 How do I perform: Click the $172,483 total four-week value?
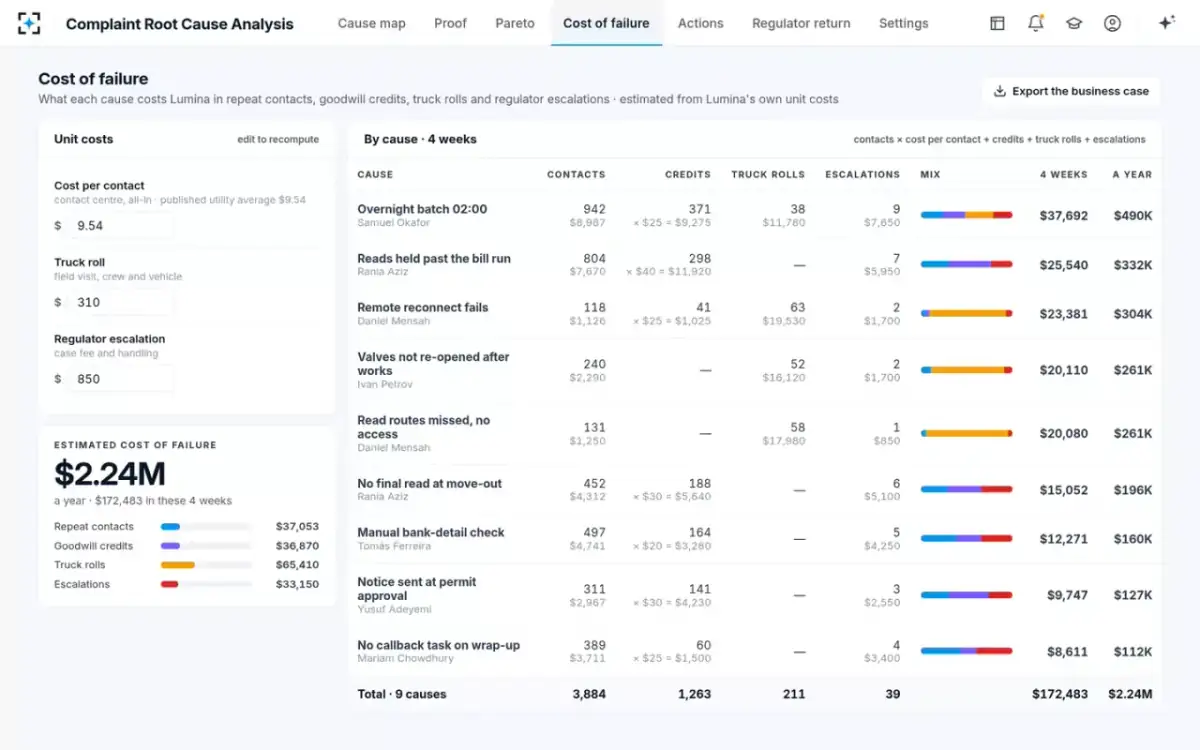[1060, 694]
